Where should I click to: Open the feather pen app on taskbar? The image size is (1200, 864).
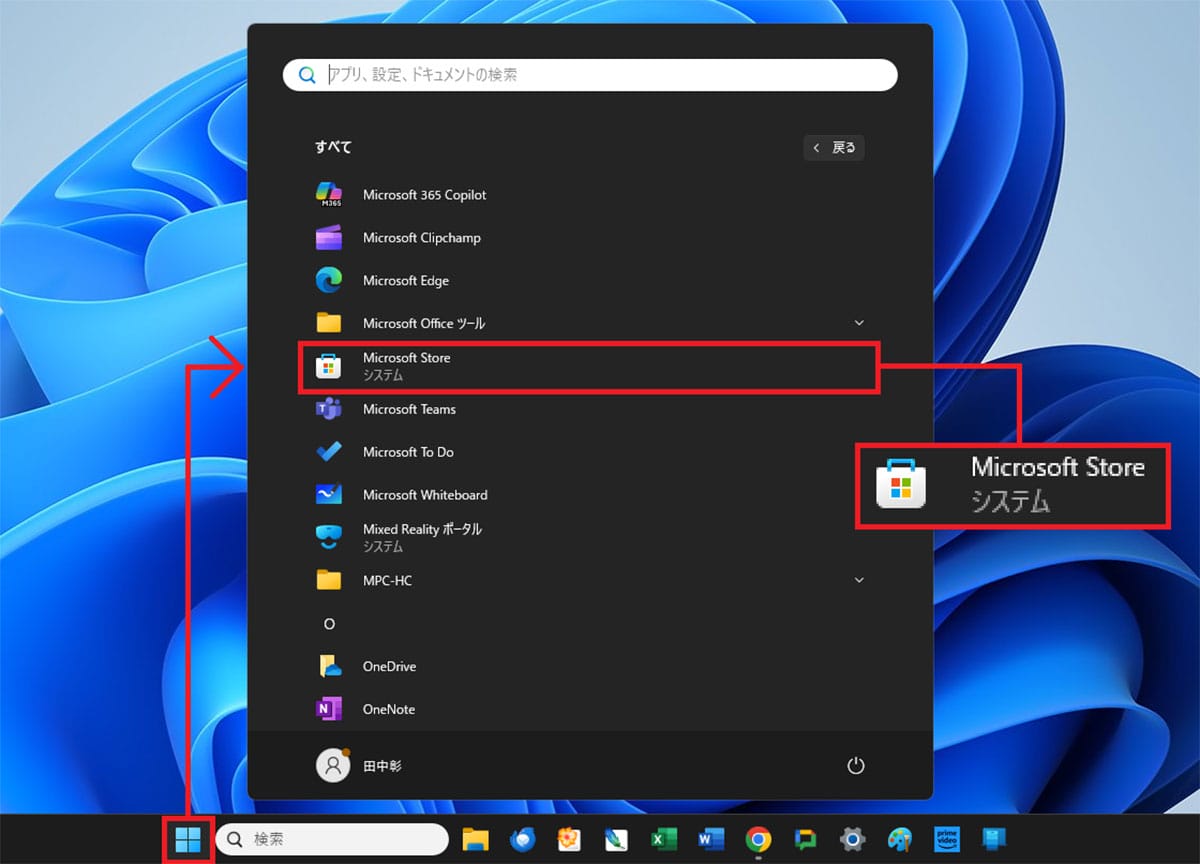pos(616,839)
